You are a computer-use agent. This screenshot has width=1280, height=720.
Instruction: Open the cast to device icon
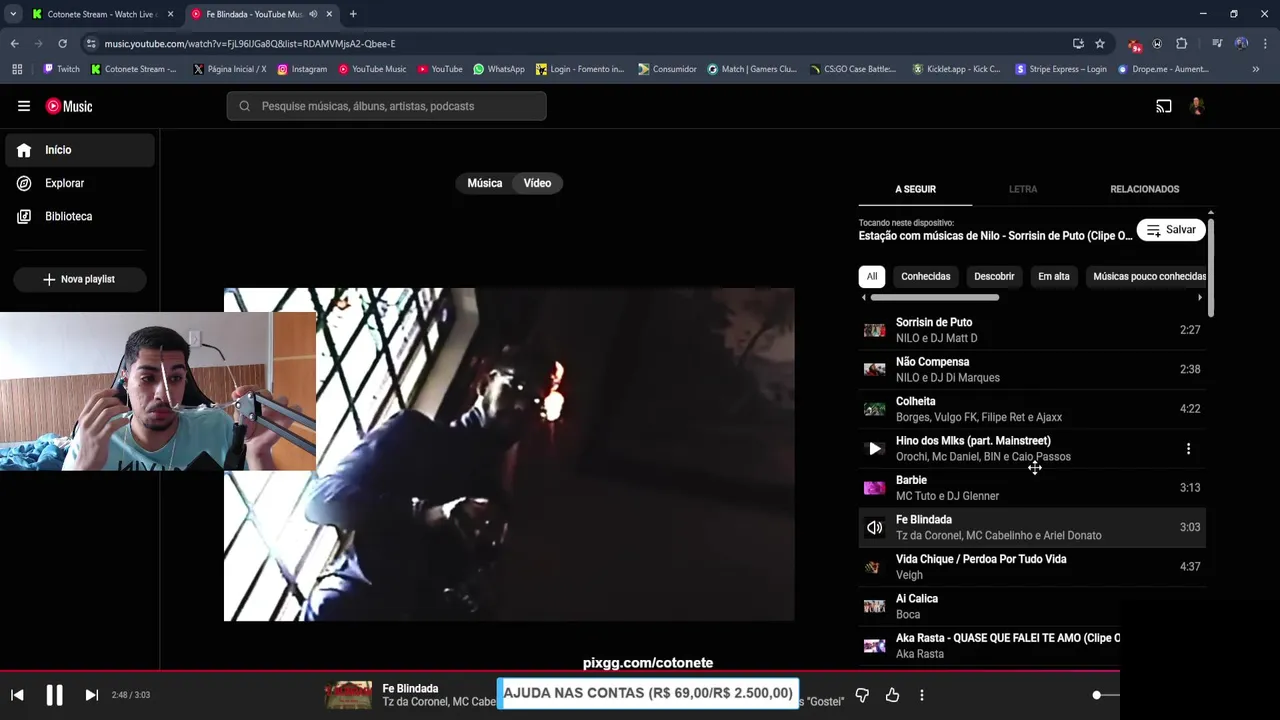1164,106
